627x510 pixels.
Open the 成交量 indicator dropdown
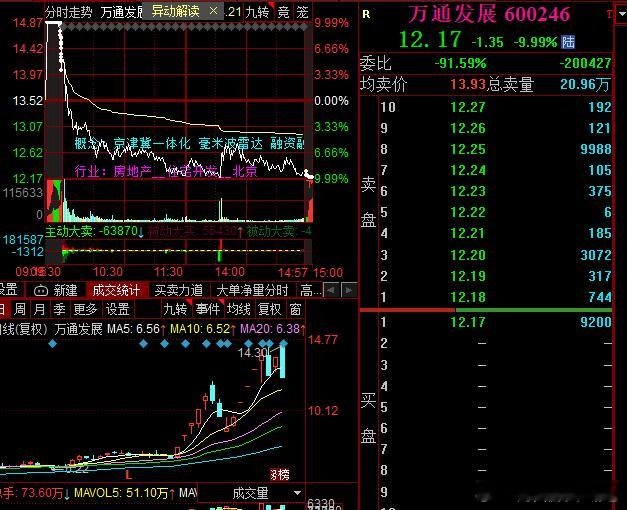pyautogui.click(x=298, y=493)
